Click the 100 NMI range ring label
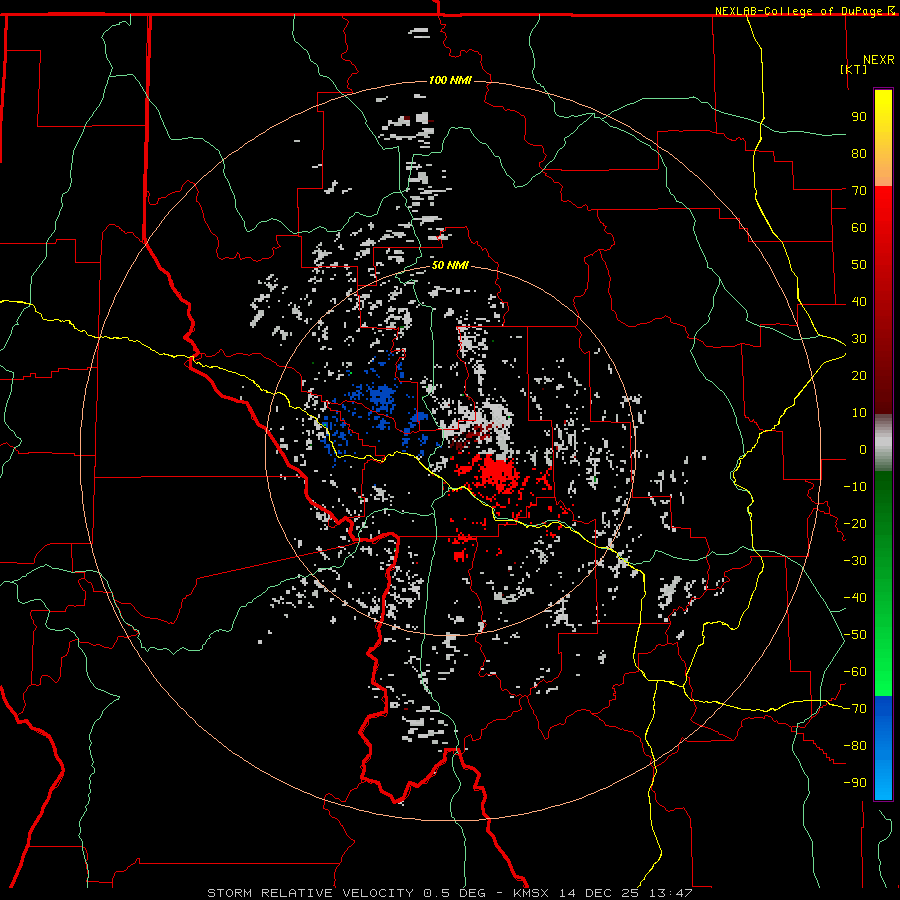This screenshot has height=900, width=900. [450, 80]
